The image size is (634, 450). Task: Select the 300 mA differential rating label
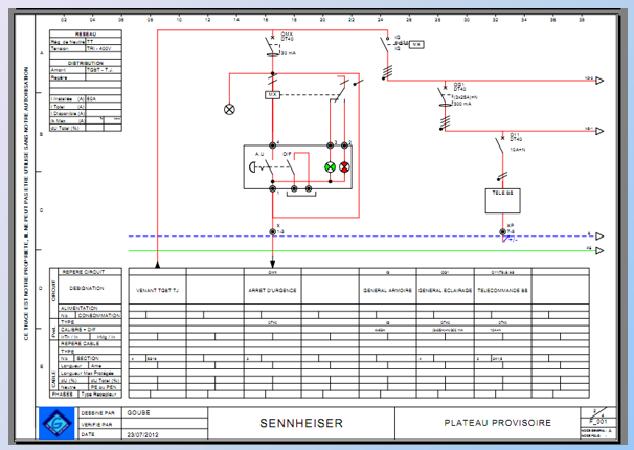pos(463,104)
